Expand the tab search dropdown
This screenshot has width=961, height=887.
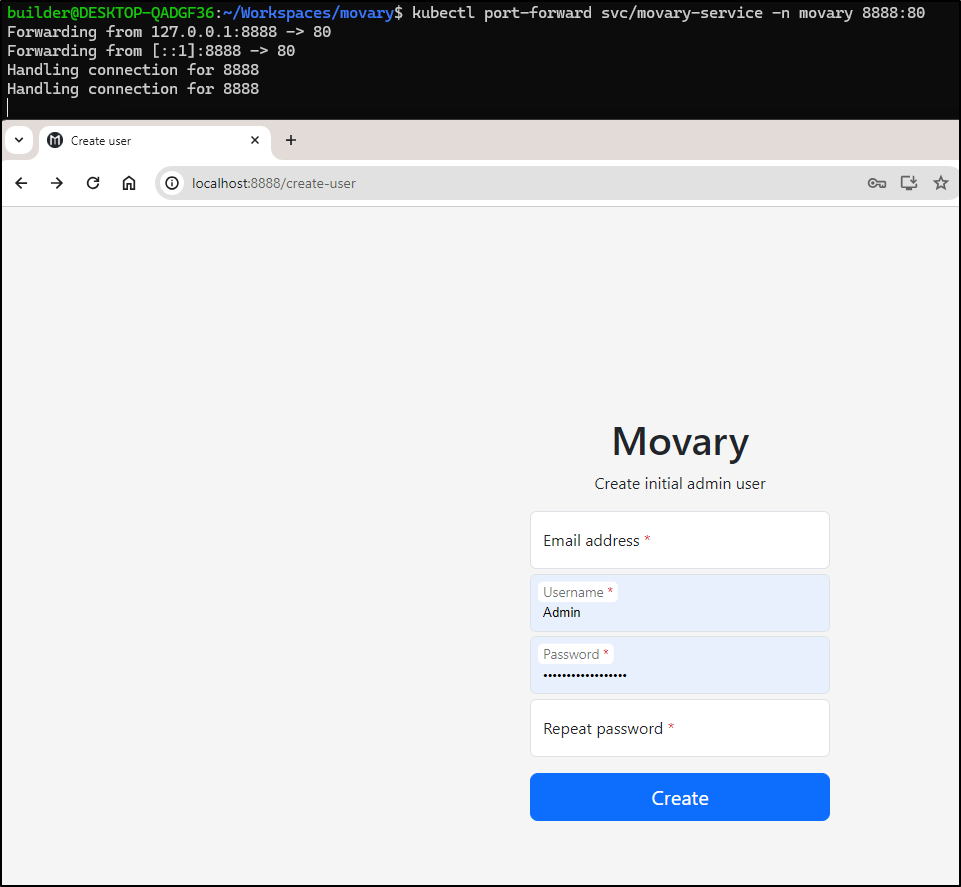[19, 140]
